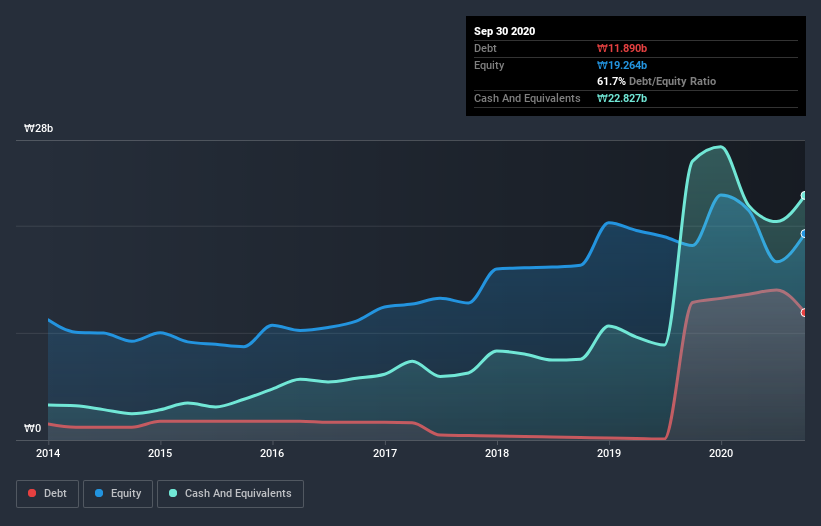Click the 61.7% Debt/Equity Ratio text

click(657, 82)
